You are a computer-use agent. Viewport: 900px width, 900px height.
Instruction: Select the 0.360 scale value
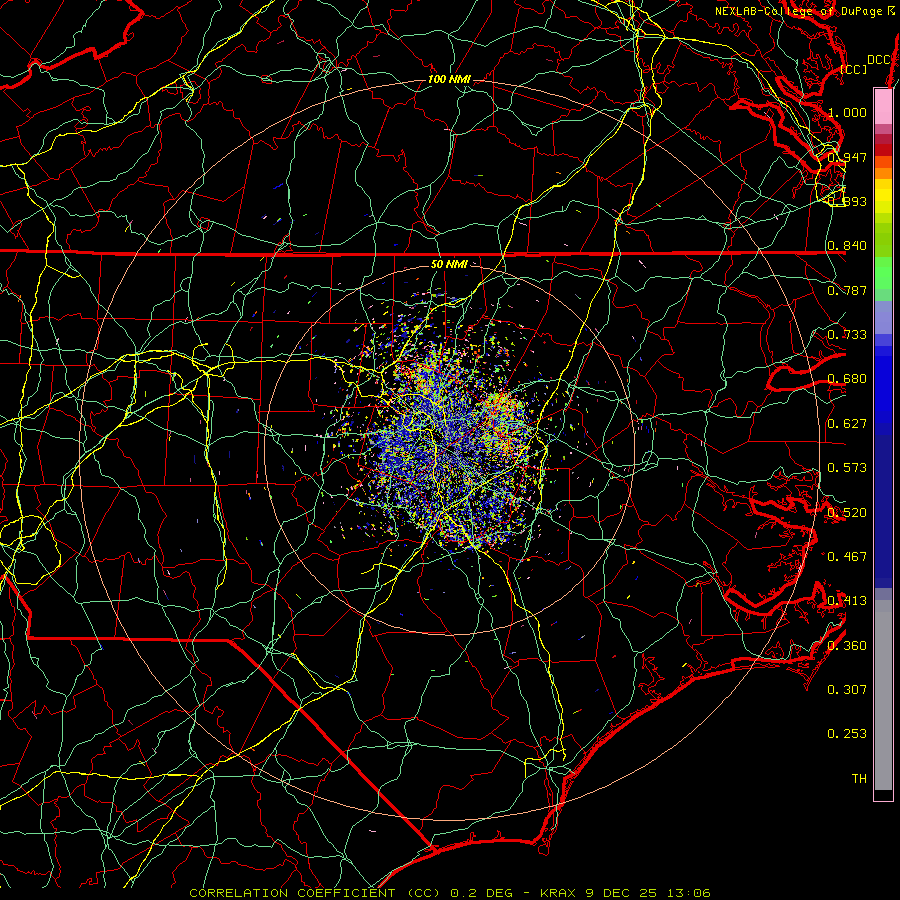847,646
